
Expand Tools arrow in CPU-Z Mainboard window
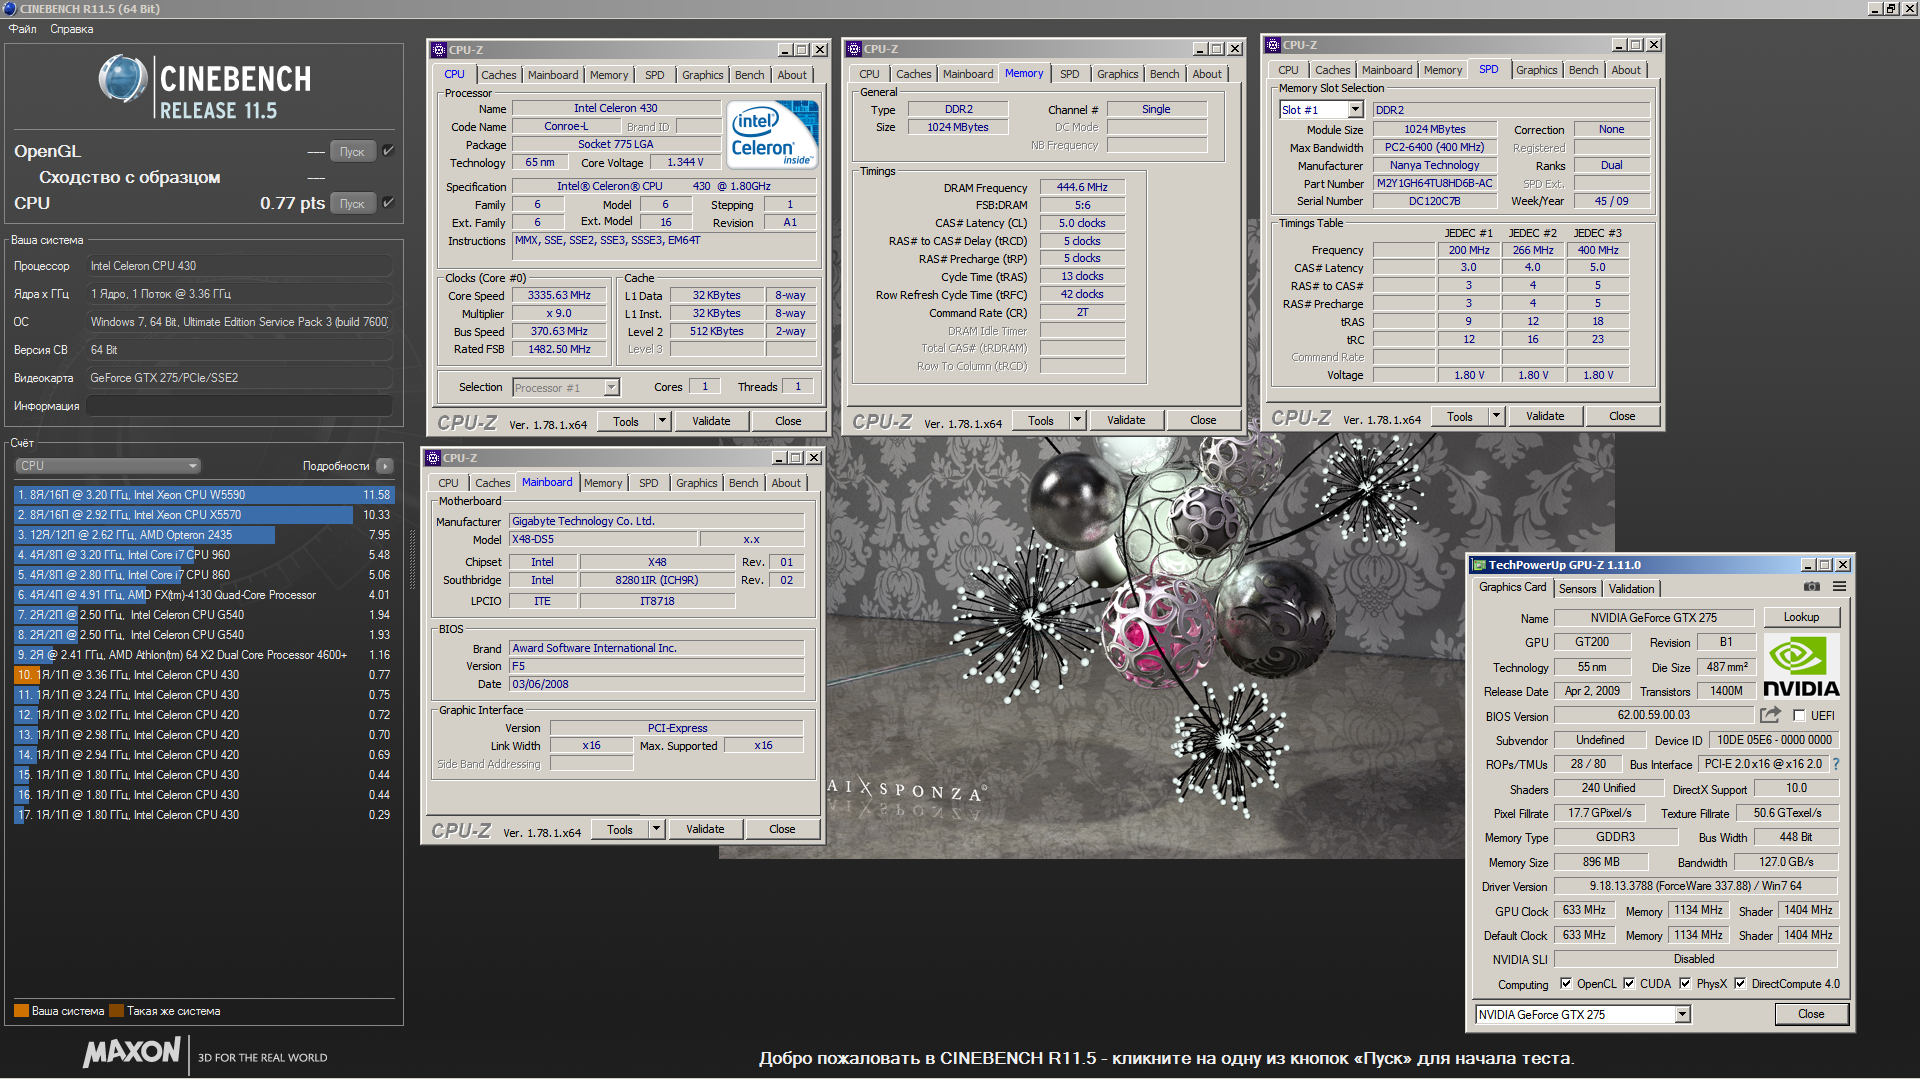pos(656,830)
